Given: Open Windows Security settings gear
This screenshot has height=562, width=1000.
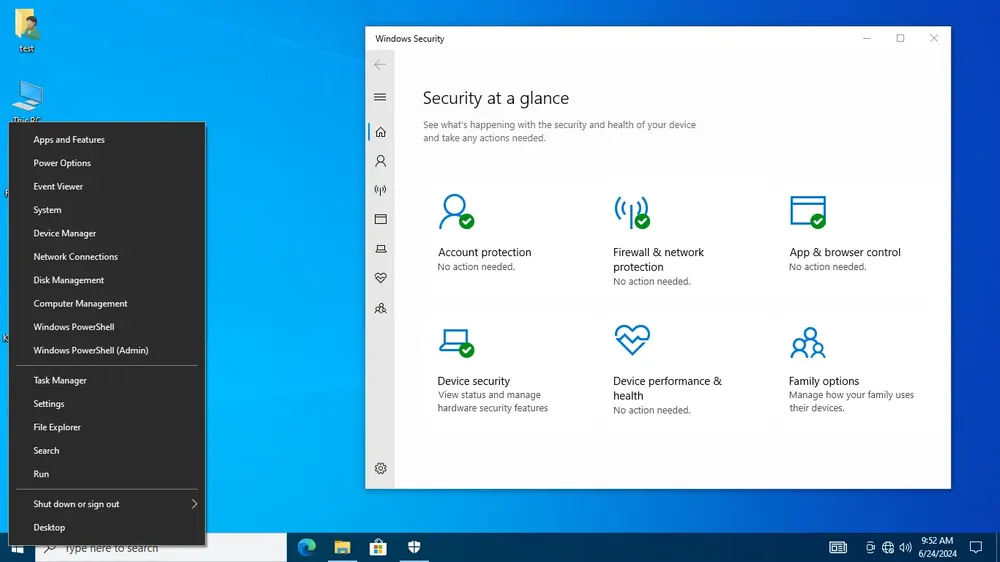Looking at the screenshot, I should click(380, 468).
